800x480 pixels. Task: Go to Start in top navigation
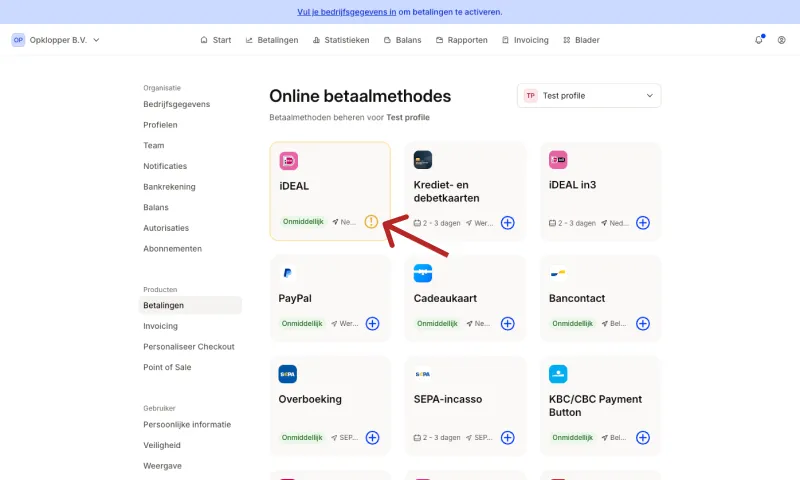[x=216, y=40]
